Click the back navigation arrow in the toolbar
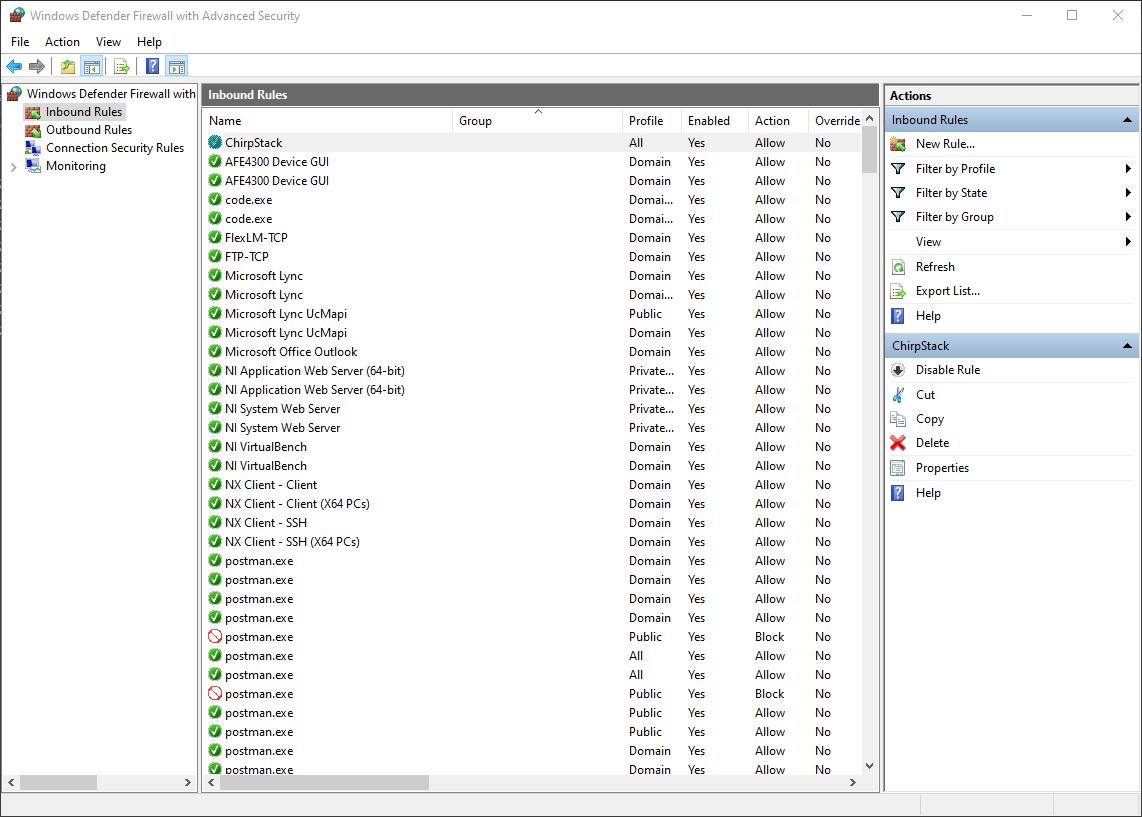1142x817 pixels. [14, 66]
